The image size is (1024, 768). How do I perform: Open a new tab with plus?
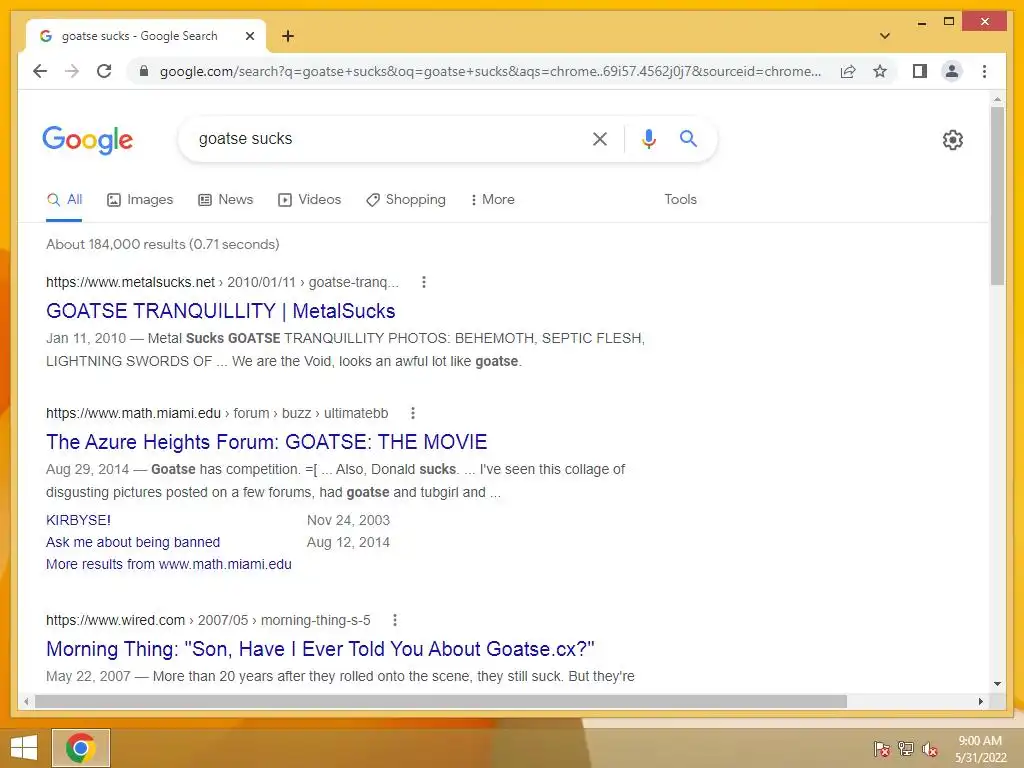tap(288, 36)
